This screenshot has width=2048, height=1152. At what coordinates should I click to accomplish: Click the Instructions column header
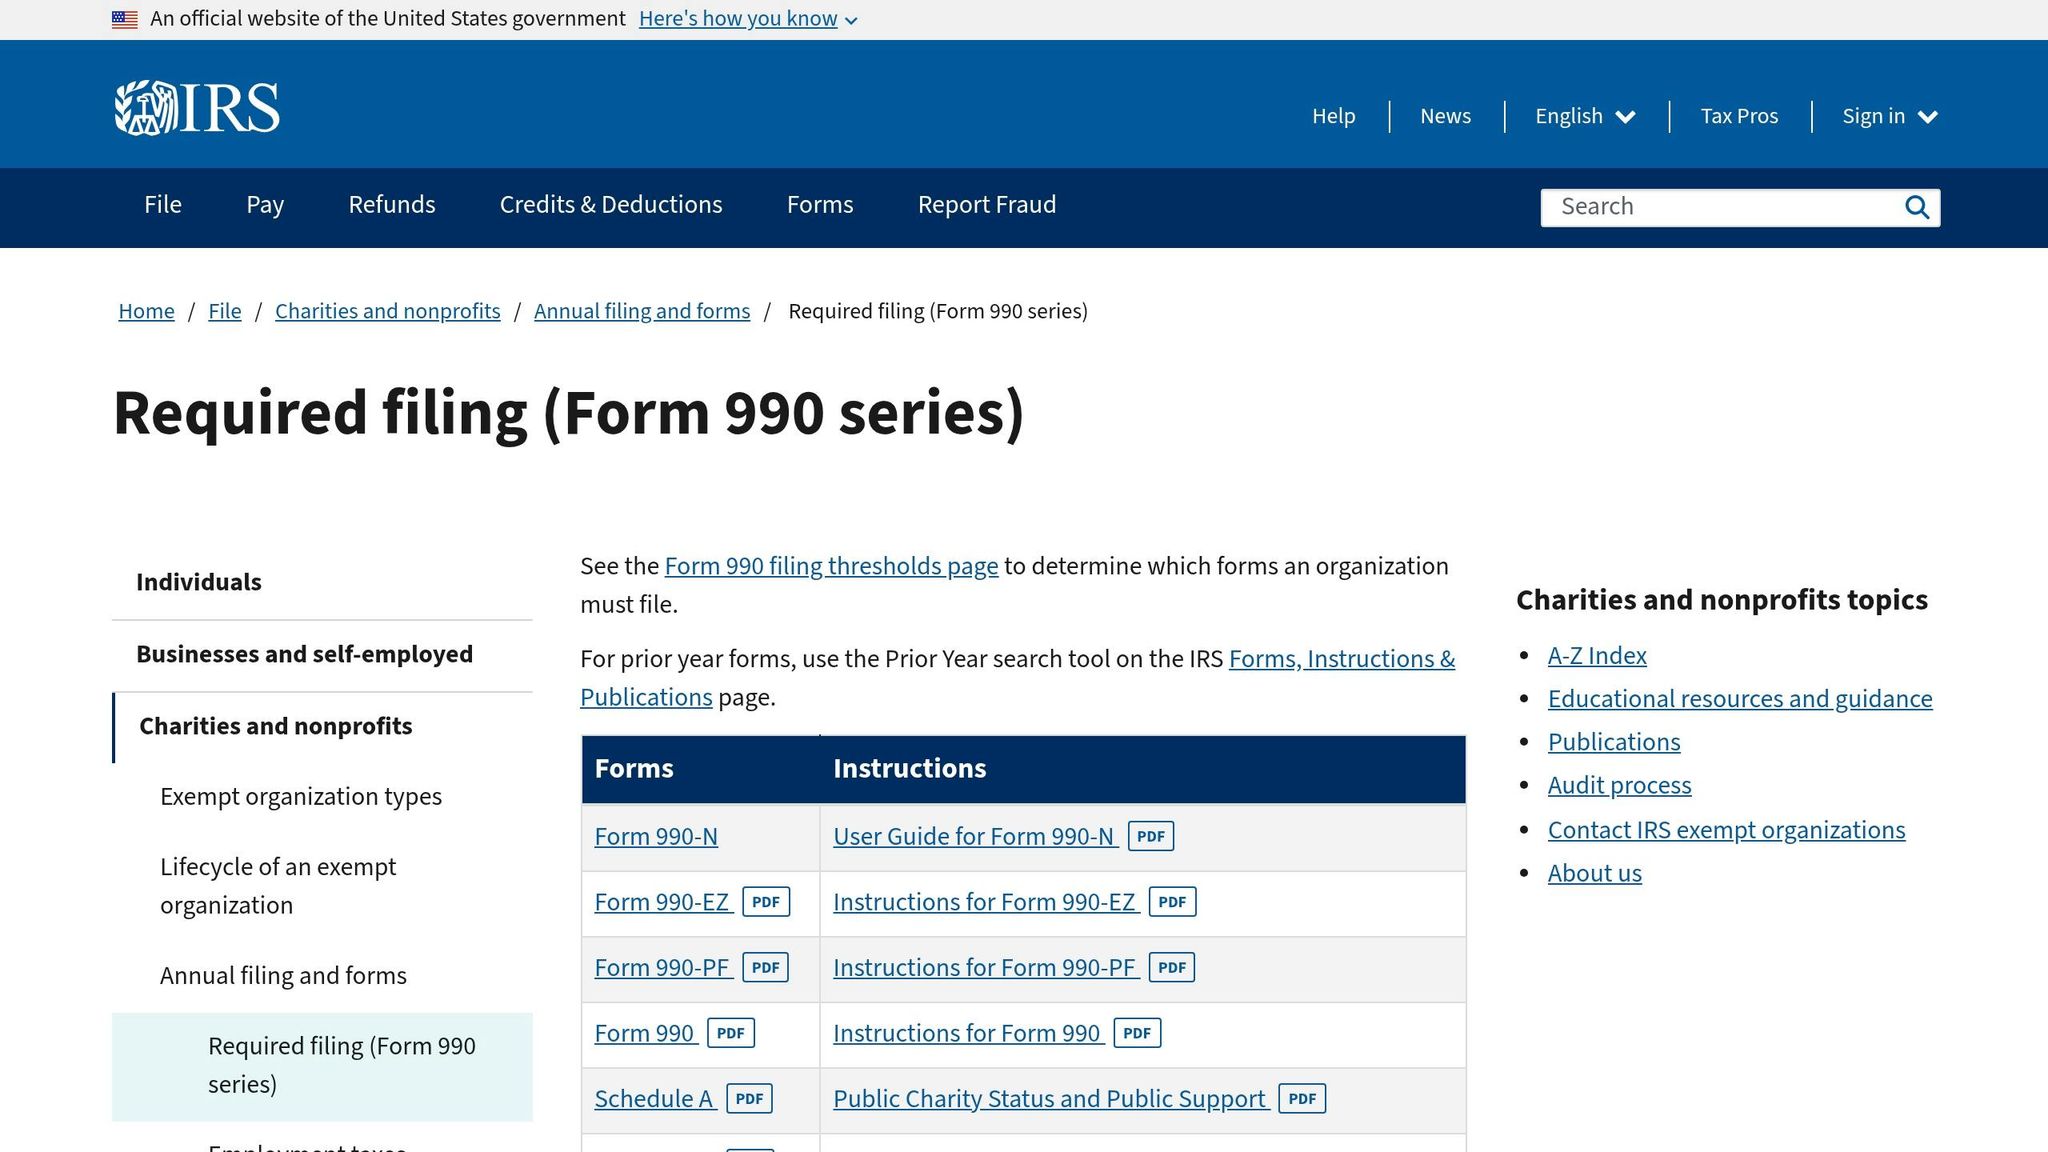click(1143, 769)
